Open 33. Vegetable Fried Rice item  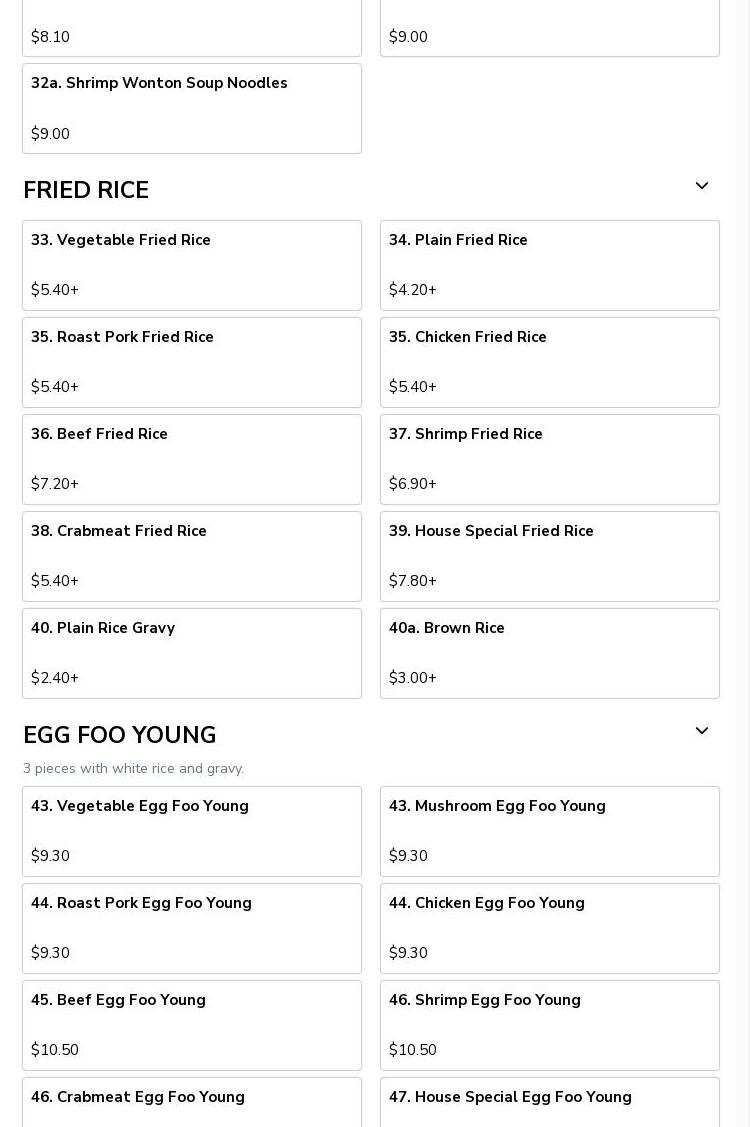[192, 265]
